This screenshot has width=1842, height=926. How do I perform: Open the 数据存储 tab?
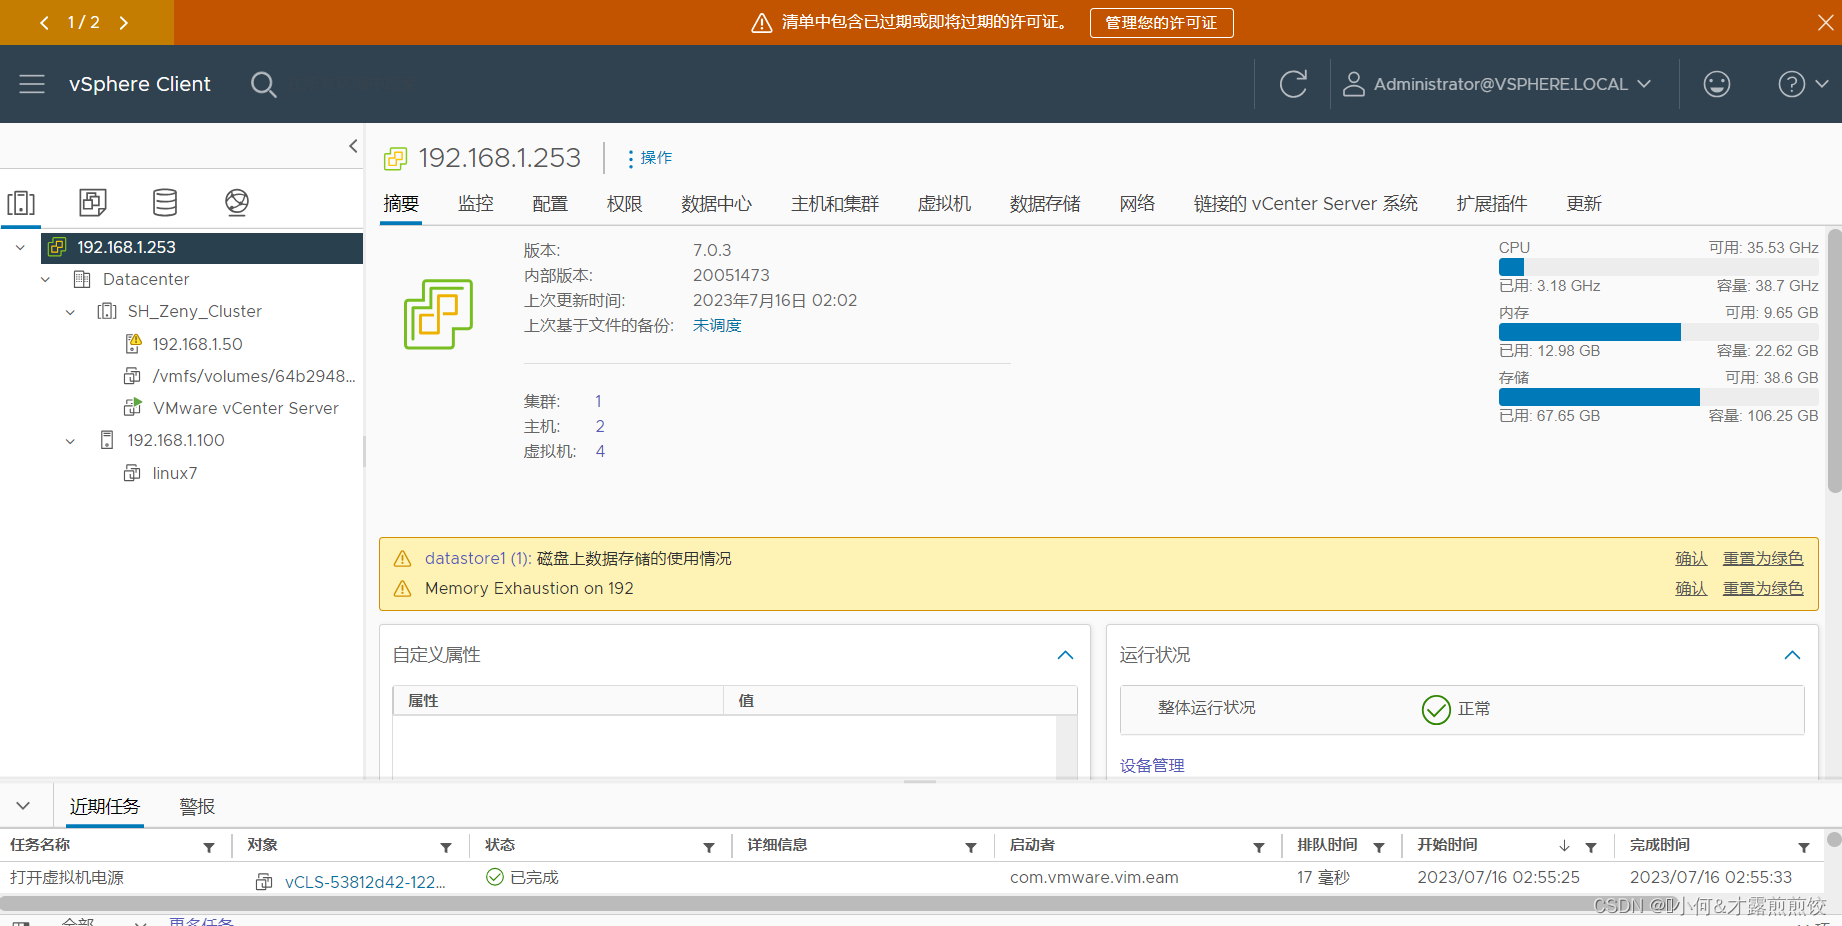pos(1045,204)
